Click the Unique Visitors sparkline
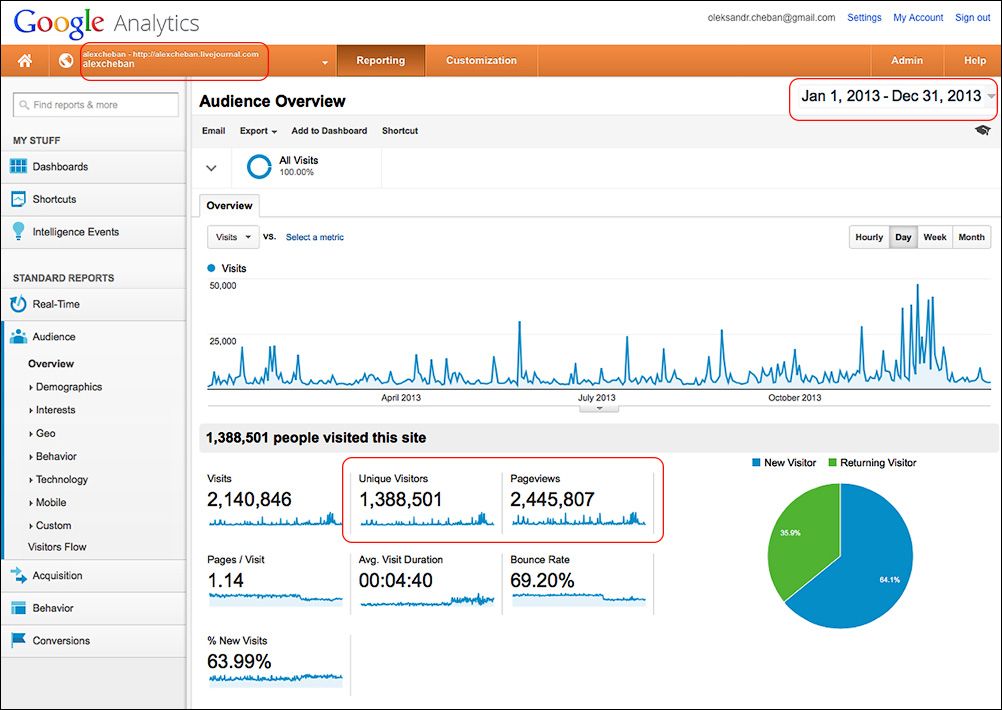Screen dimensions: 1002x710 [x=427, y=519]
